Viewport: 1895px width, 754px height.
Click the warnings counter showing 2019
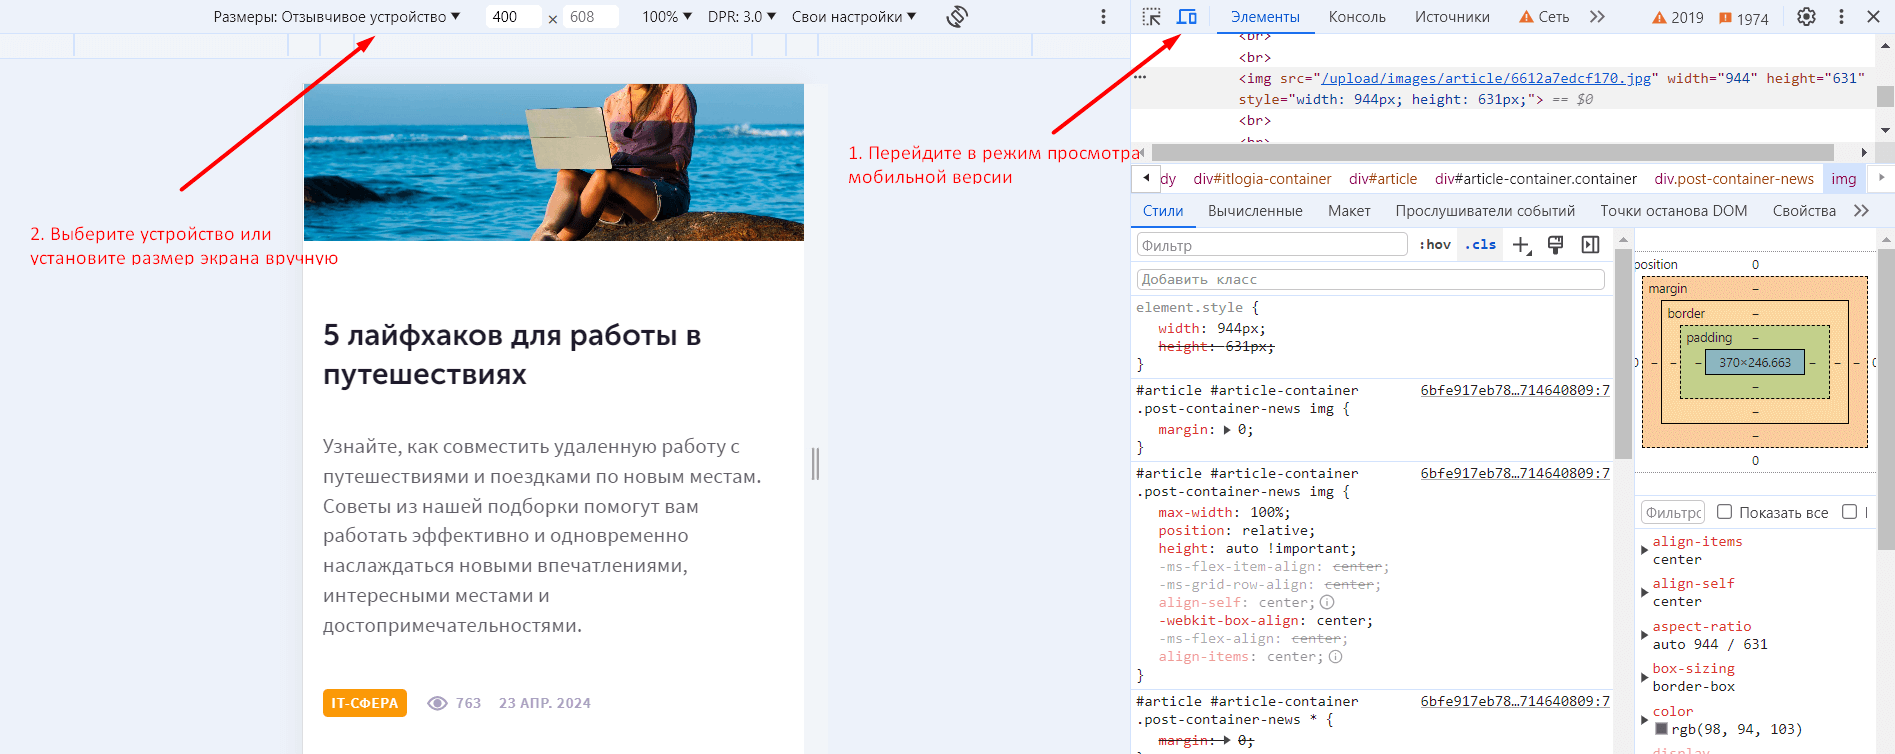pos(1677,18)
